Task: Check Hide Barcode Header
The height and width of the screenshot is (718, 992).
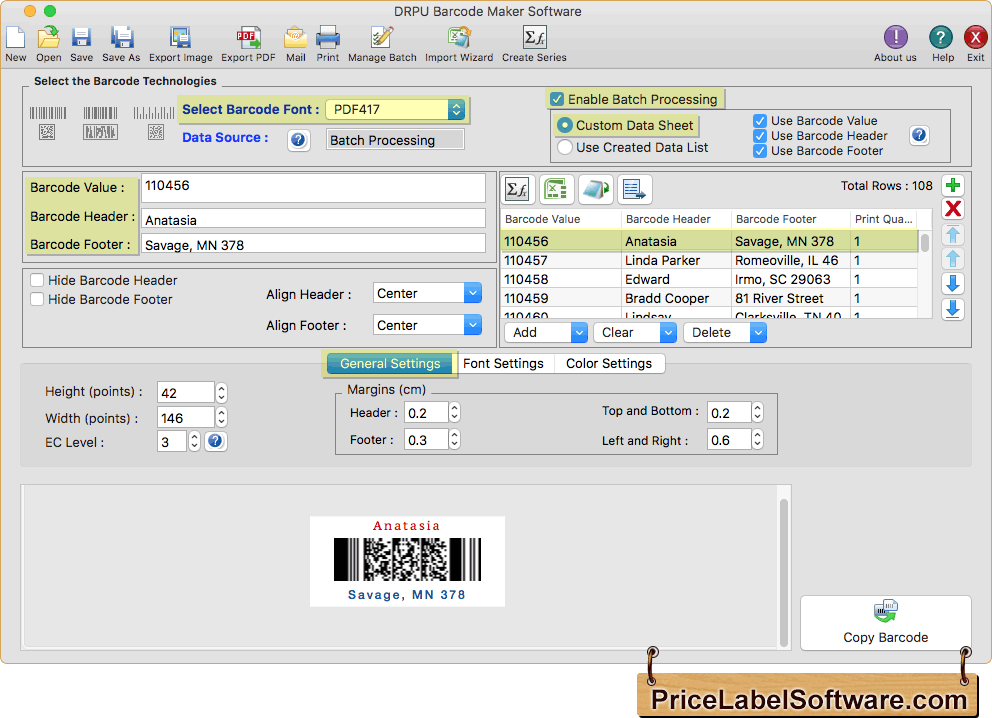Action: 37,280
